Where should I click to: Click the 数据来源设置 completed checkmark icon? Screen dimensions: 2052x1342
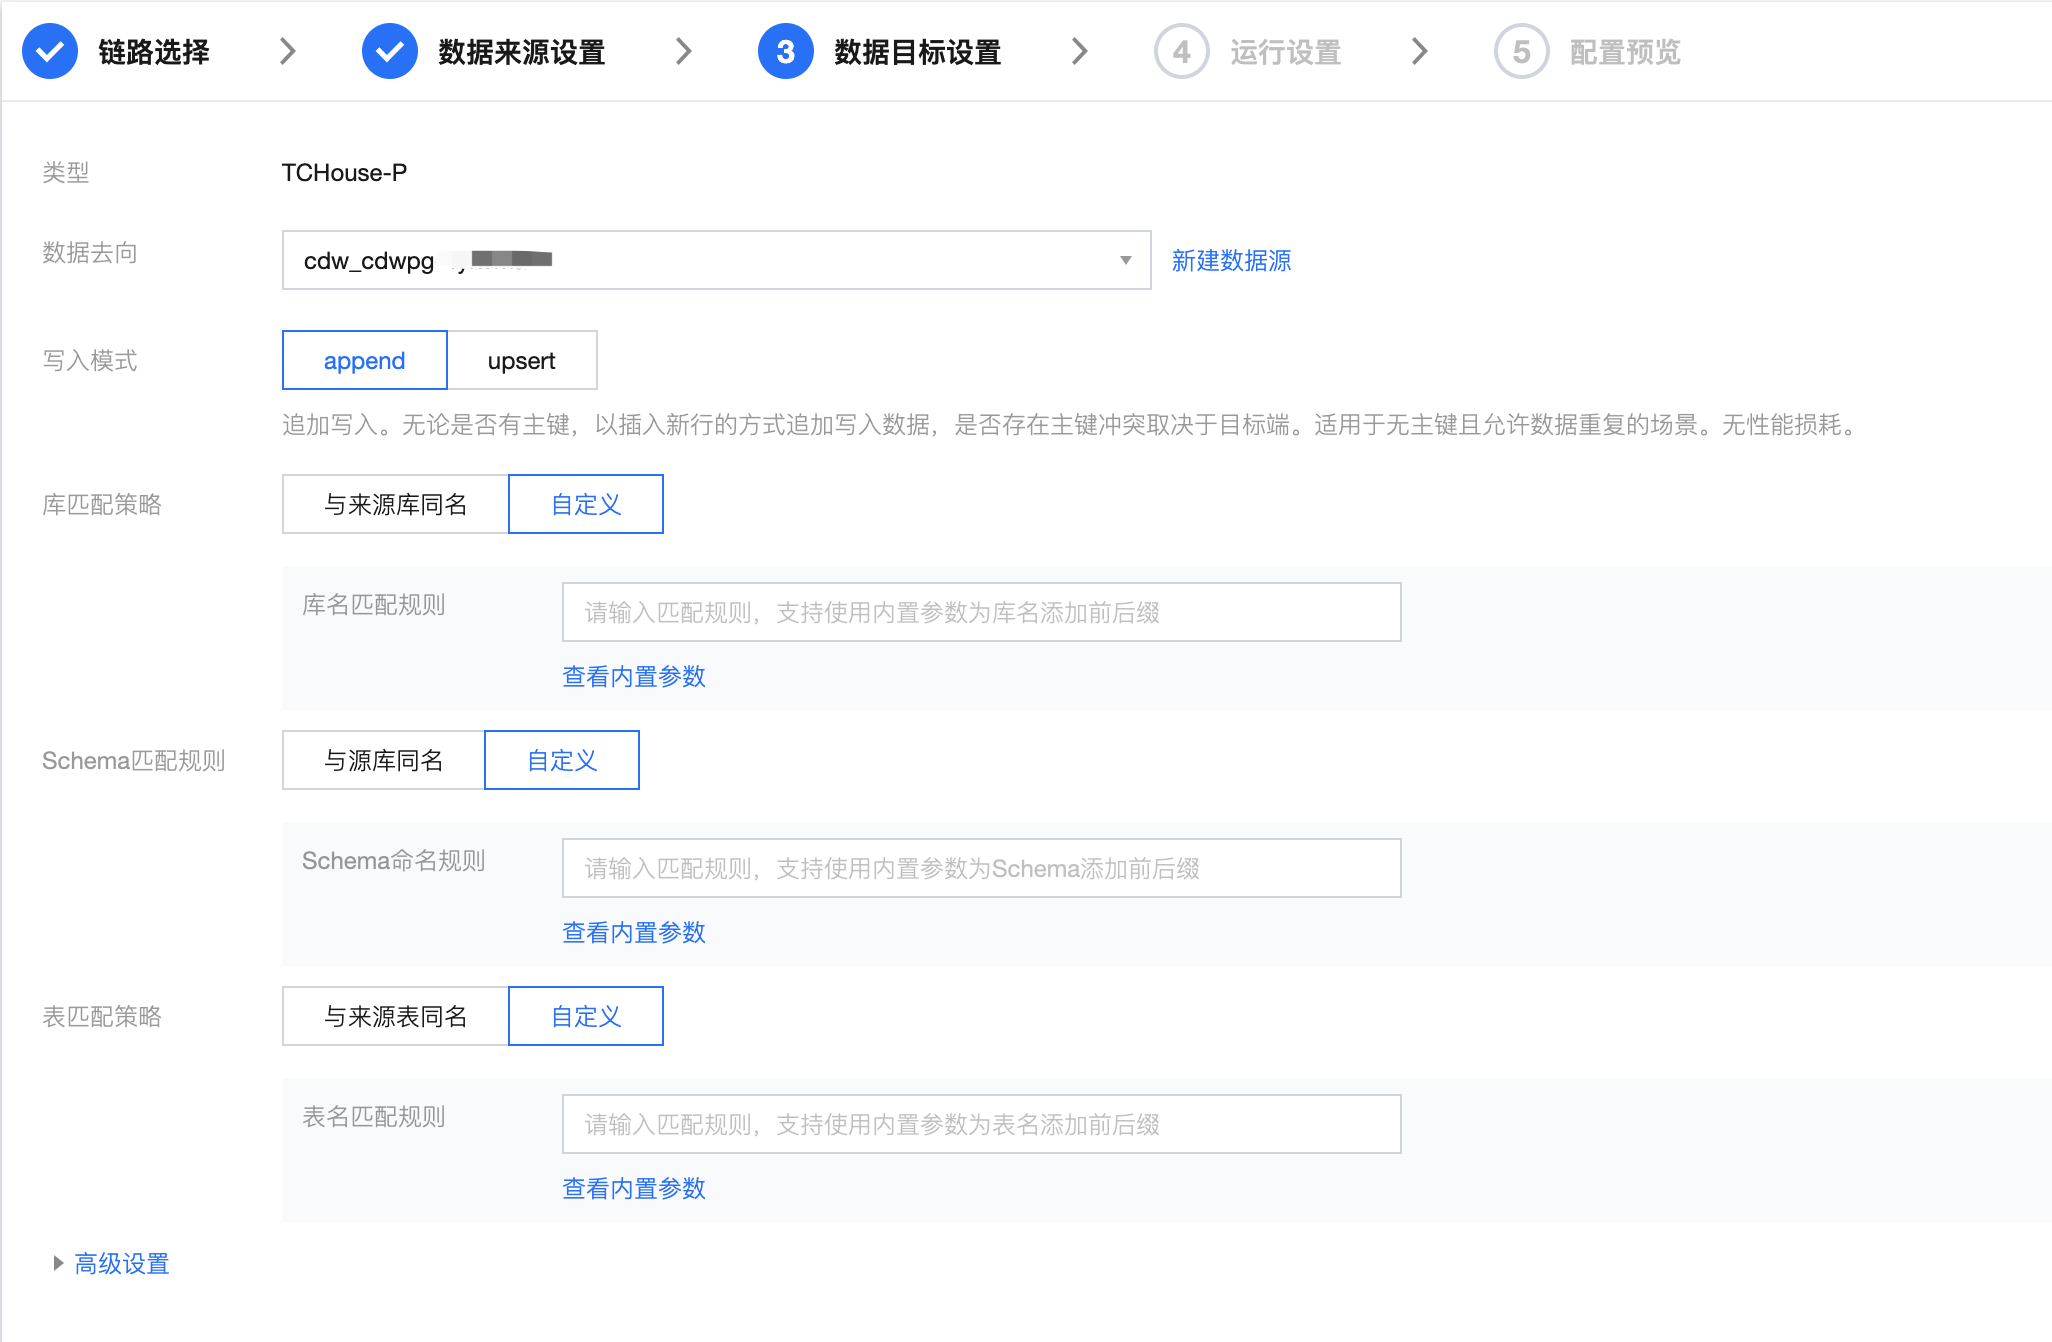coord(389,51)
